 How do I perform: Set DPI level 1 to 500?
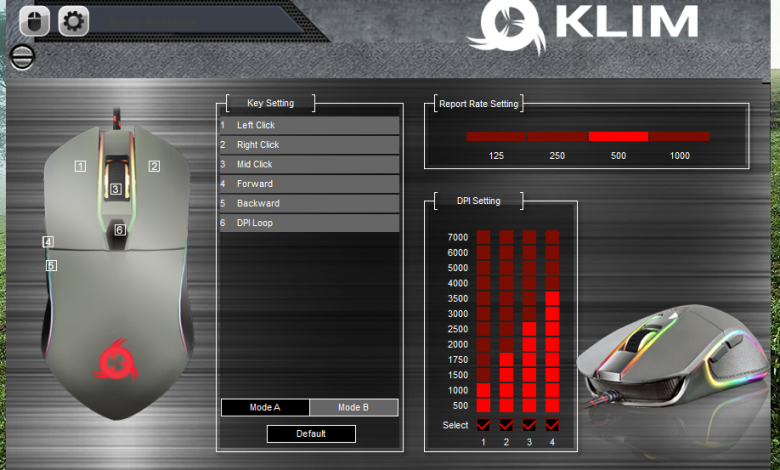(x=483, y=405)
